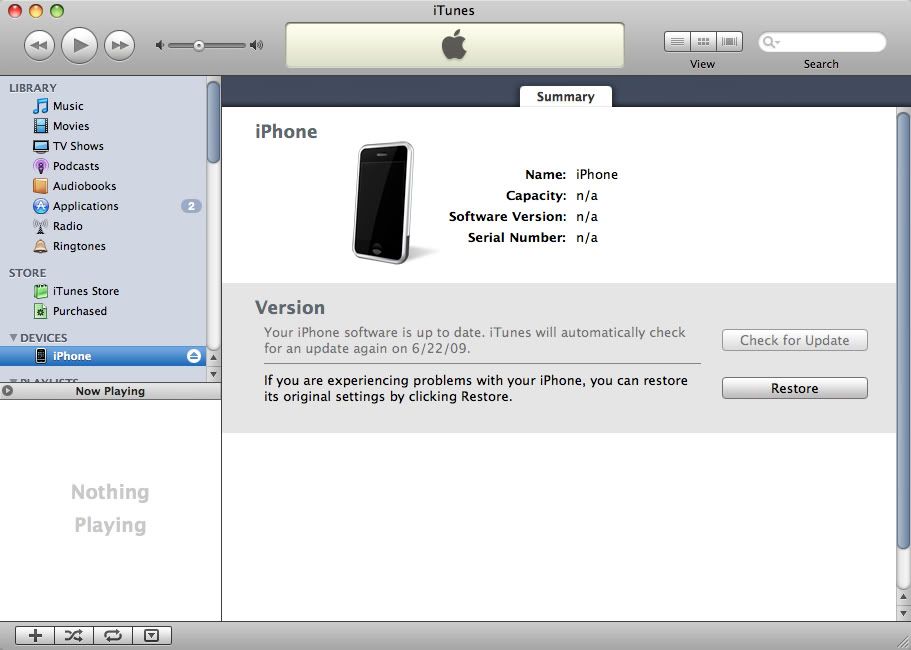Click the low volume speaker icon
The height and width of the screenshot is (650, 911).
click(x=160, y=45)
